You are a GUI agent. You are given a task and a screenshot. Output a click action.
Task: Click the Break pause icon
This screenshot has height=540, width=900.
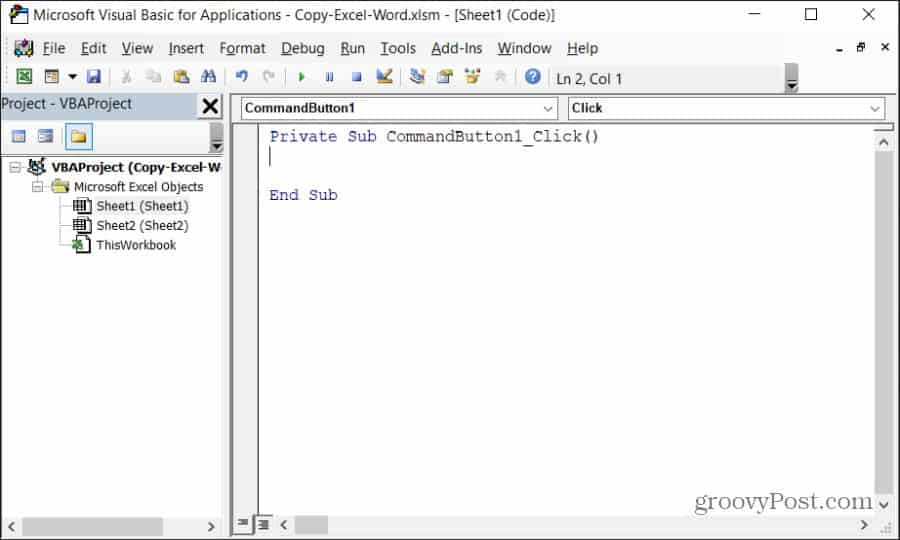329,76
